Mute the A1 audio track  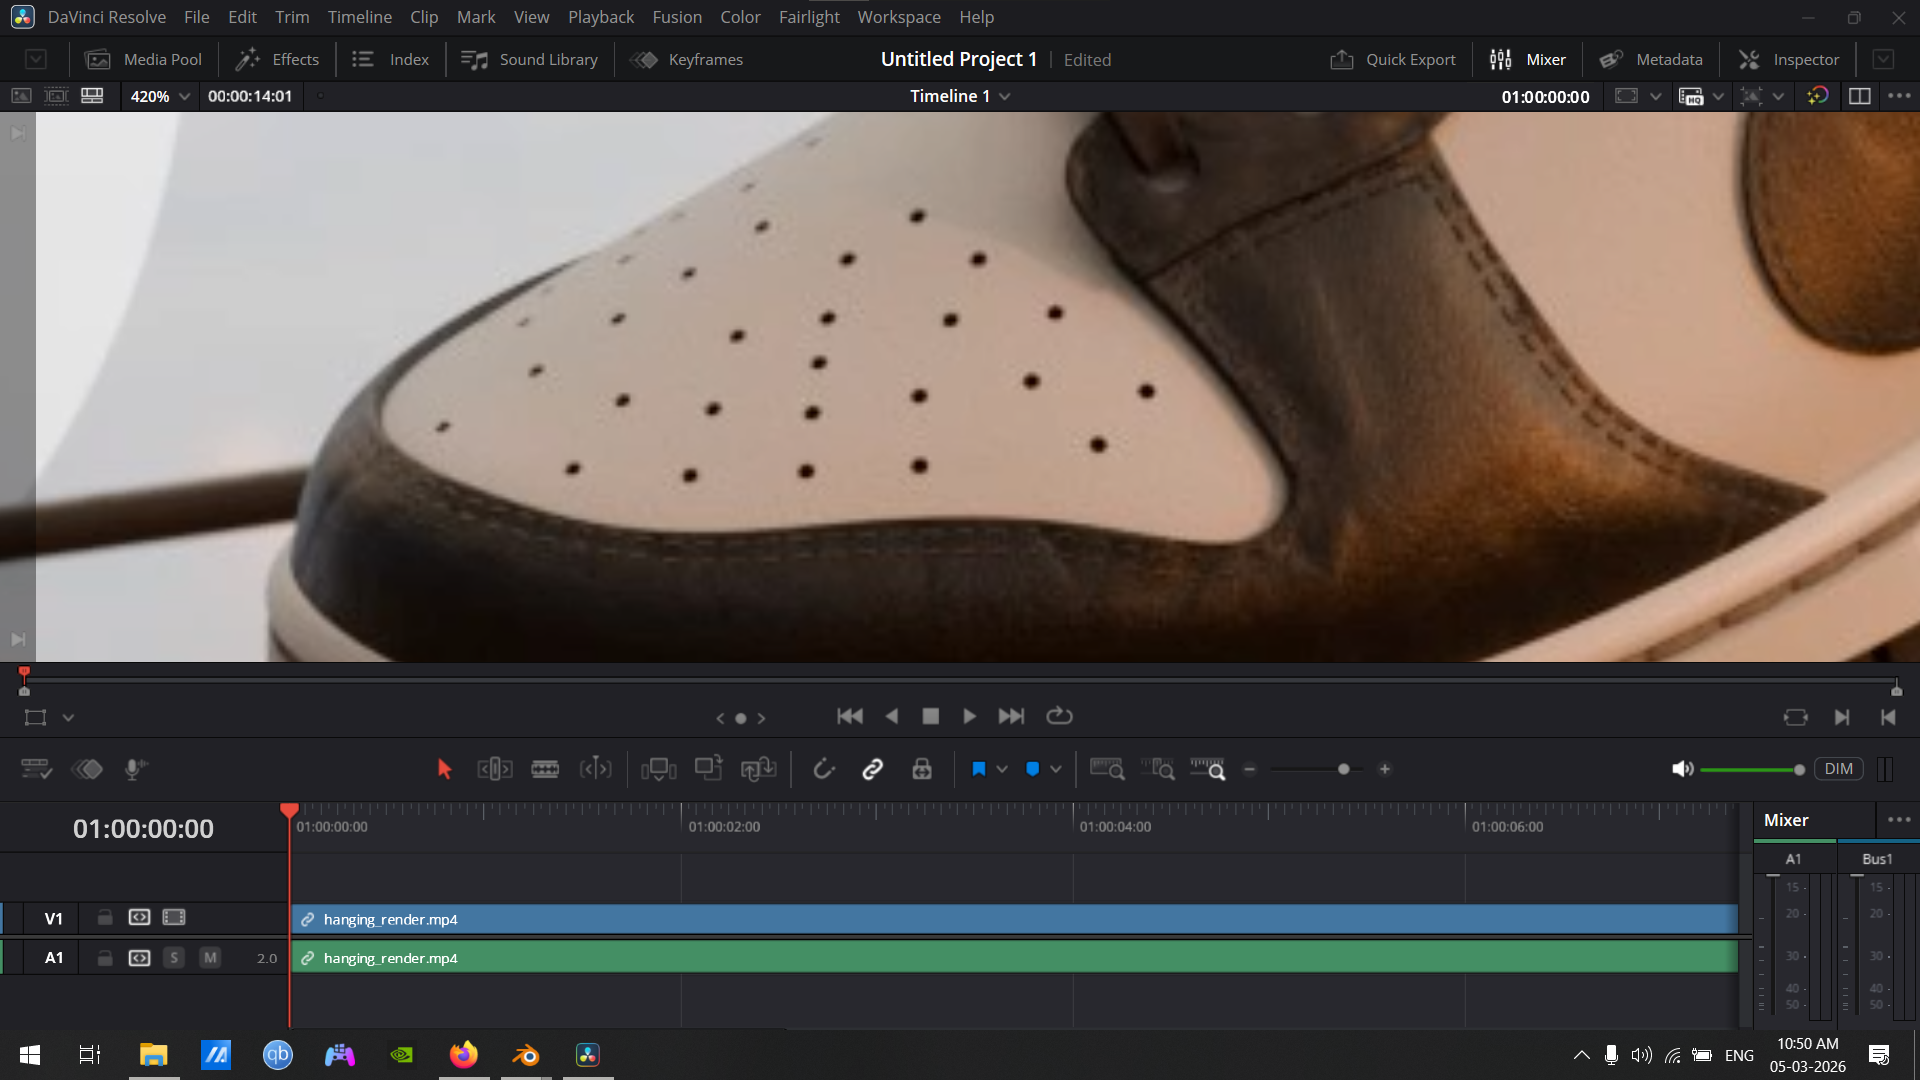click(x=210, y=958)
